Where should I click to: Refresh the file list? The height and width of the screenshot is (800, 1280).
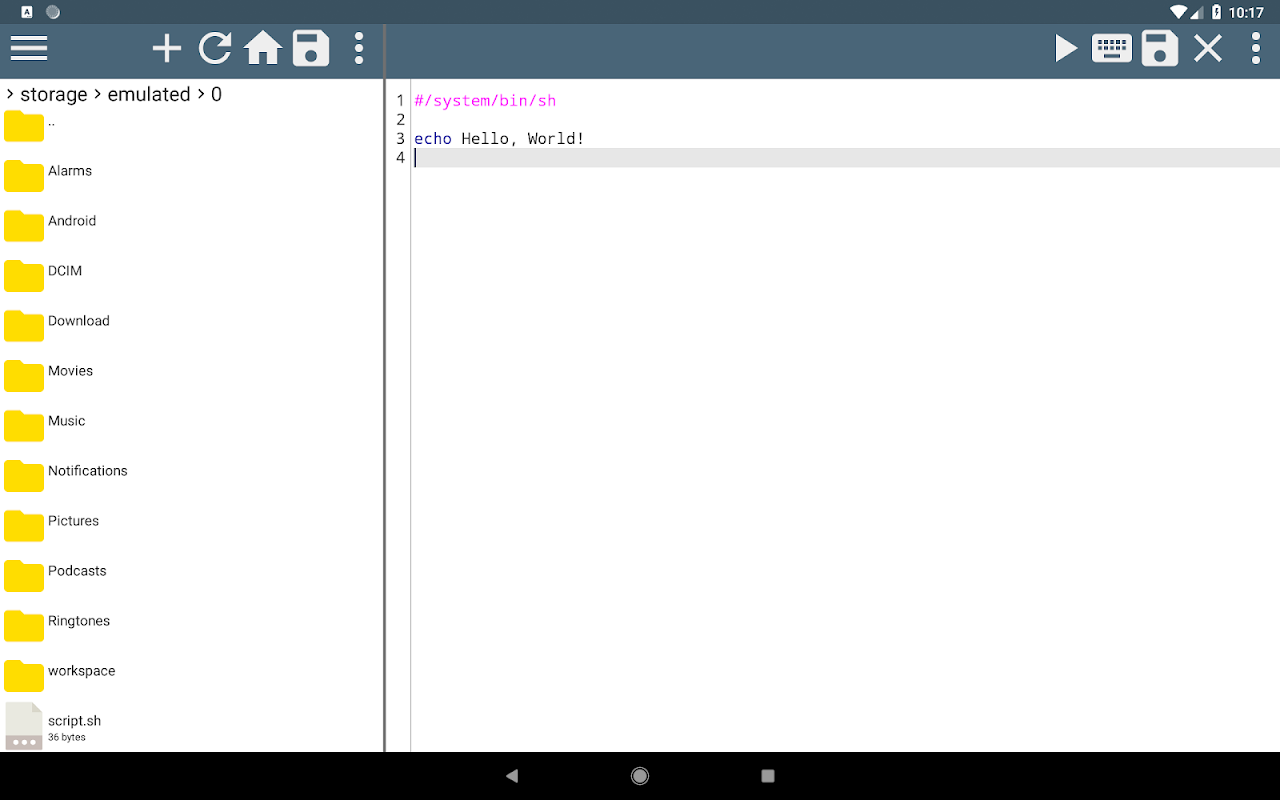coord(215,48)
